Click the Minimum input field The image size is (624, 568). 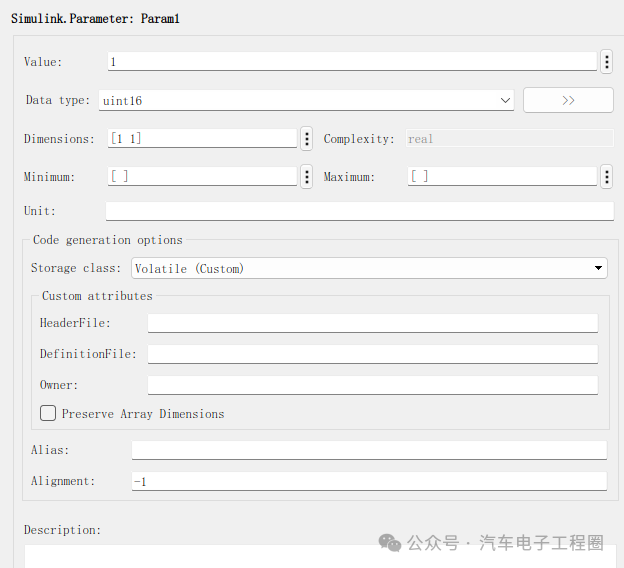pos(203,176)
